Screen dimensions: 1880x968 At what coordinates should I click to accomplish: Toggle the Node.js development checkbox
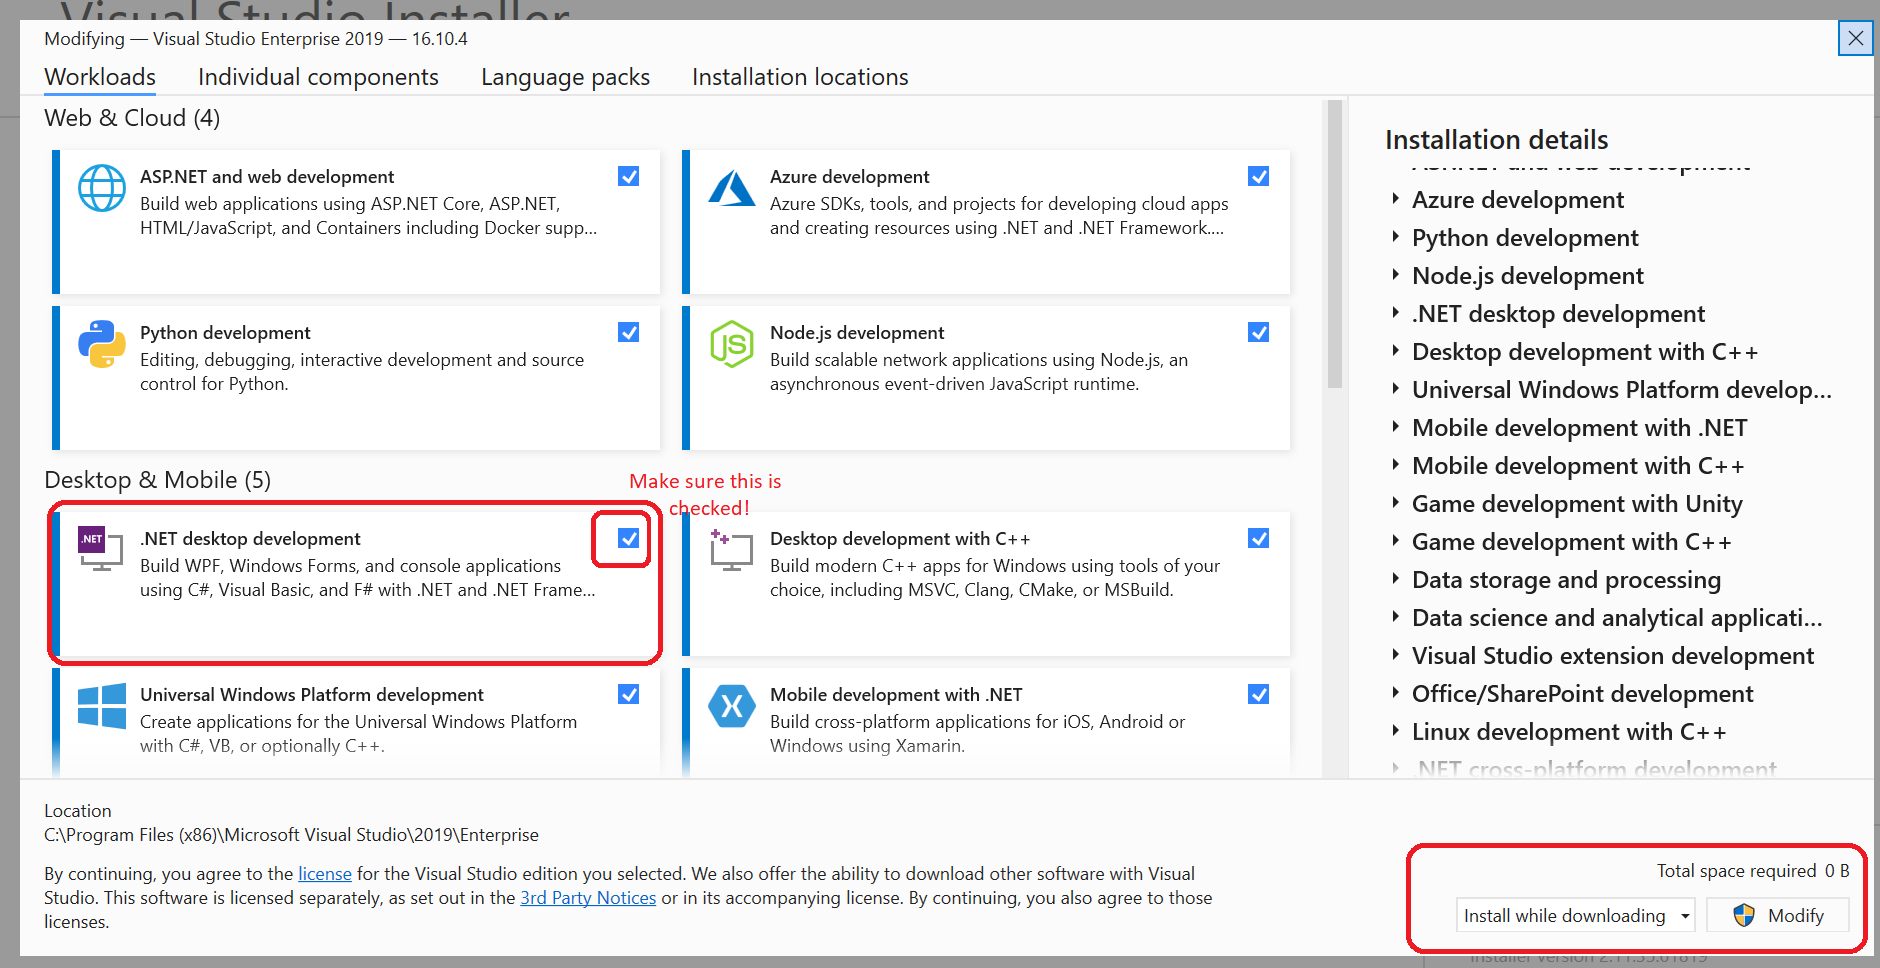tap(1259, 332)
